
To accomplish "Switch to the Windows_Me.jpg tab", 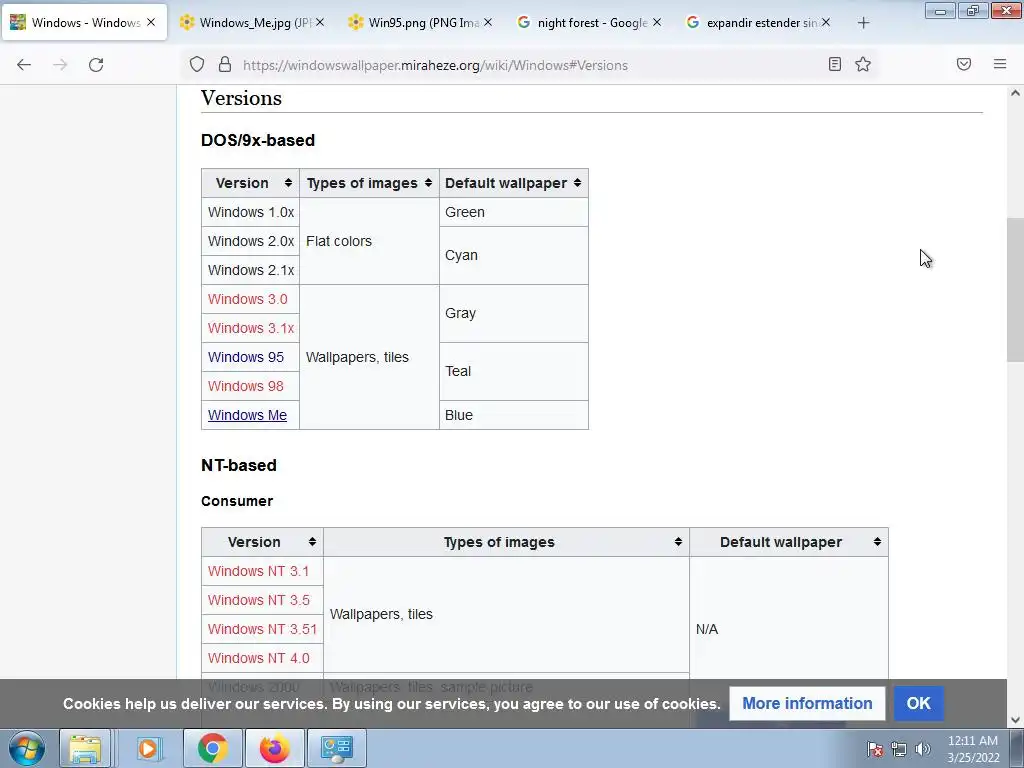I will tap(252, 22).
